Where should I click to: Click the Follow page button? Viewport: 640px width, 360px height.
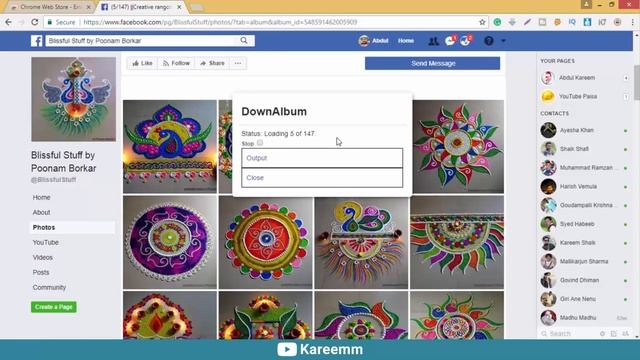[176, 63]
